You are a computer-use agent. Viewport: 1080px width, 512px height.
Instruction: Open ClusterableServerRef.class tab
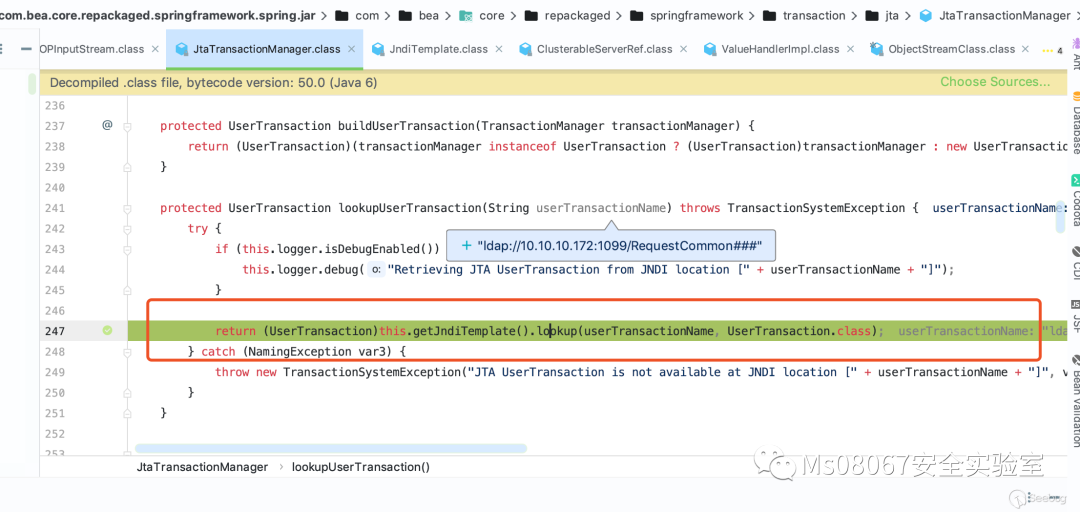(605, 49)
